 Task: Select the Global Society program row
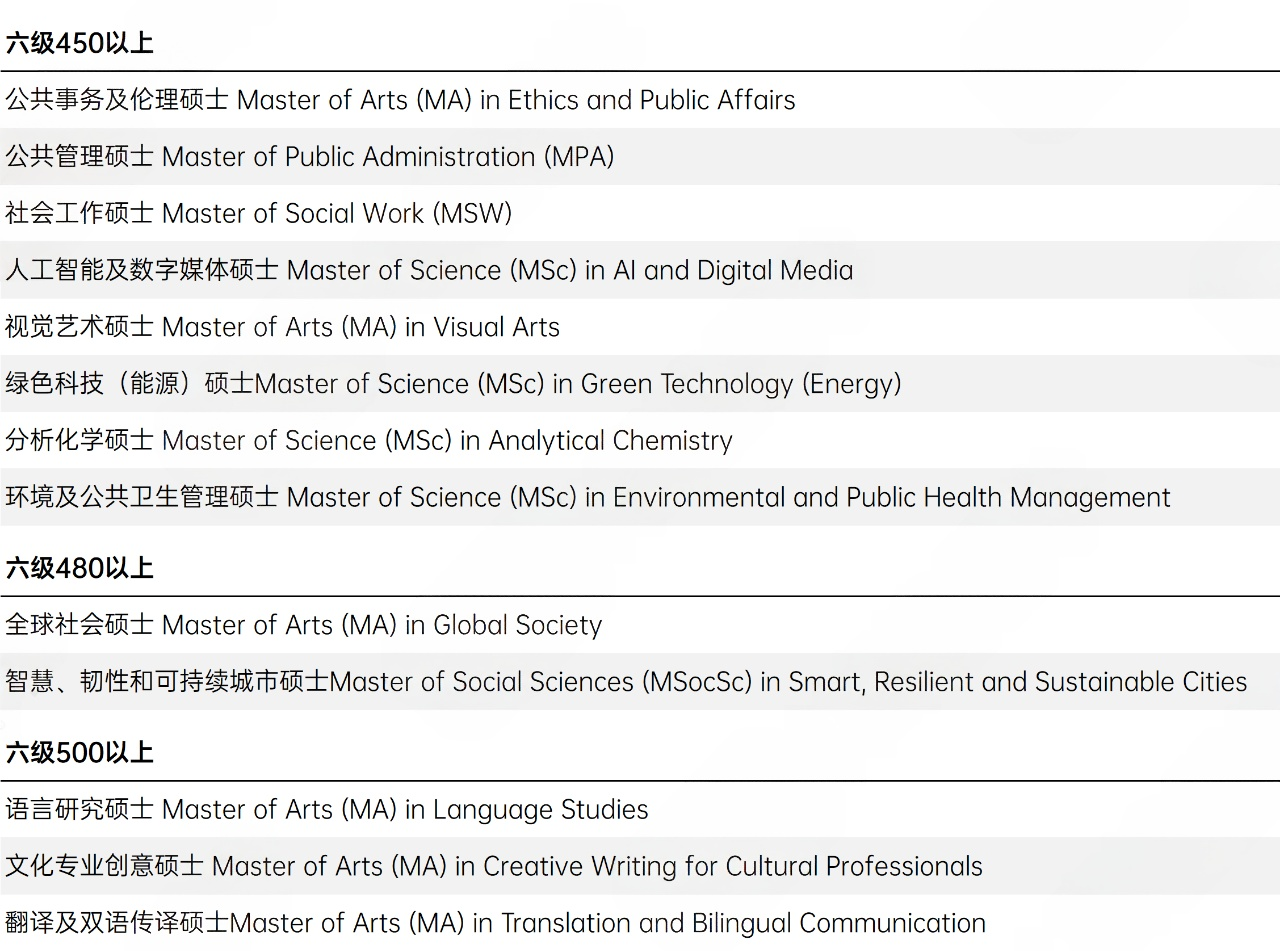pyautogui.click(x=303, y=626)
